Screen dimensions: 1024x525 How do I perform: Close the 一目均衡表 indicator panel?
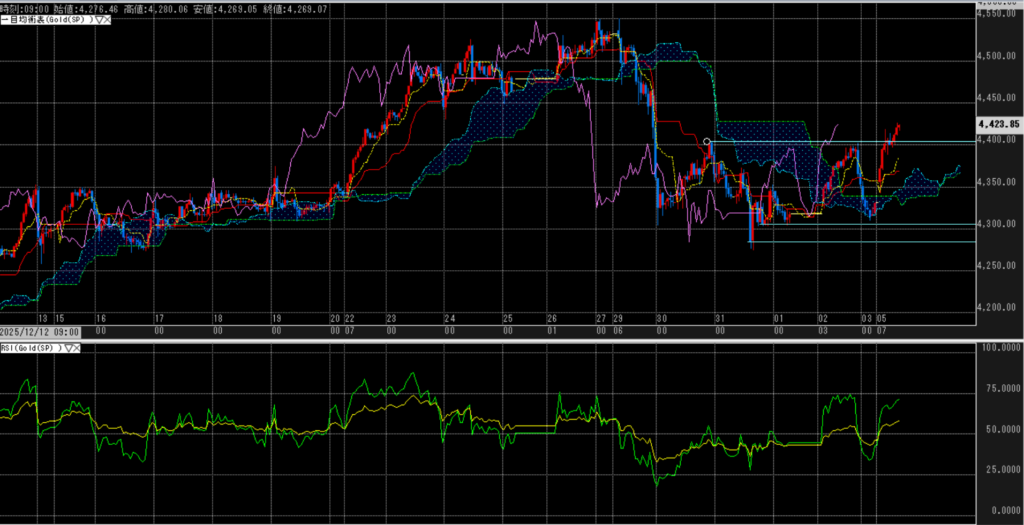click(105, 19)
